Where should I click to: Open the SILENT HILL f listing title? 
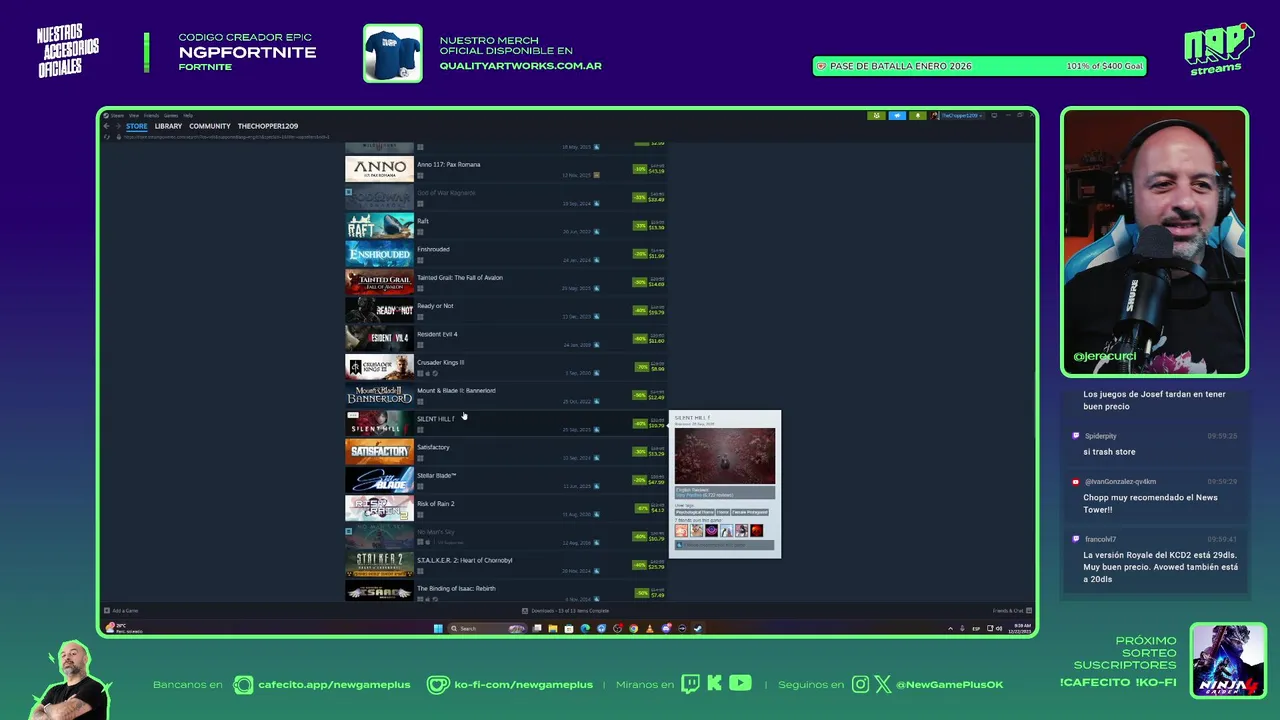click(435, 419)
